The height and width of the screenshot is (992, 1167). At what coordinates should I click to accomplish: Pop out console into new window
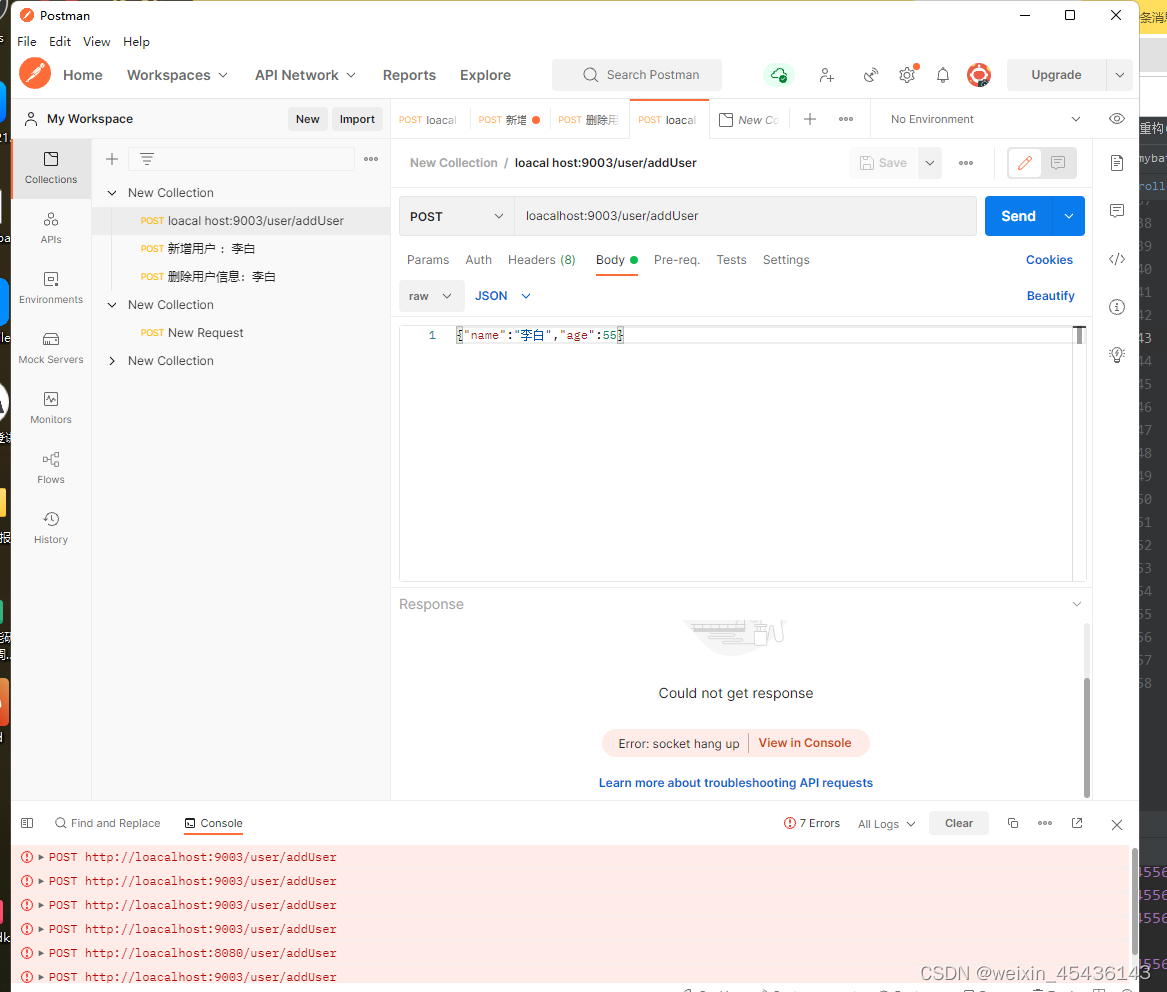[1076, 823]
